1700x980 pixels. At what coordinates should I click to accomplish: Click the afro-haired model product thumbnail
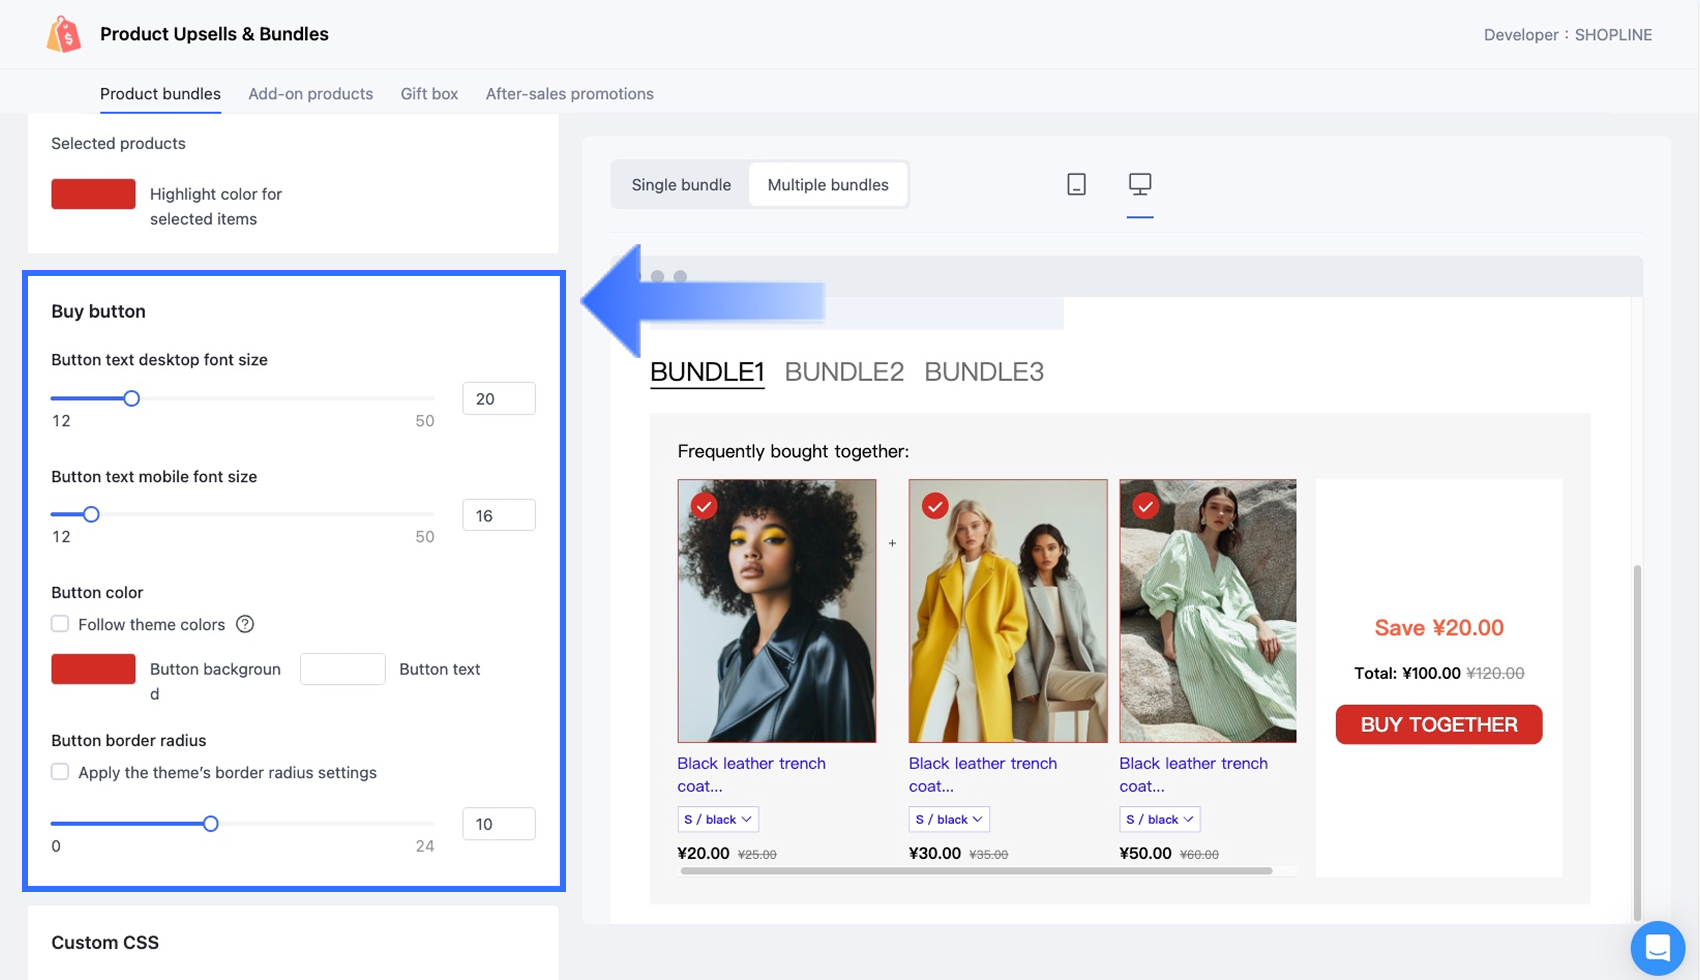point(777,611)
